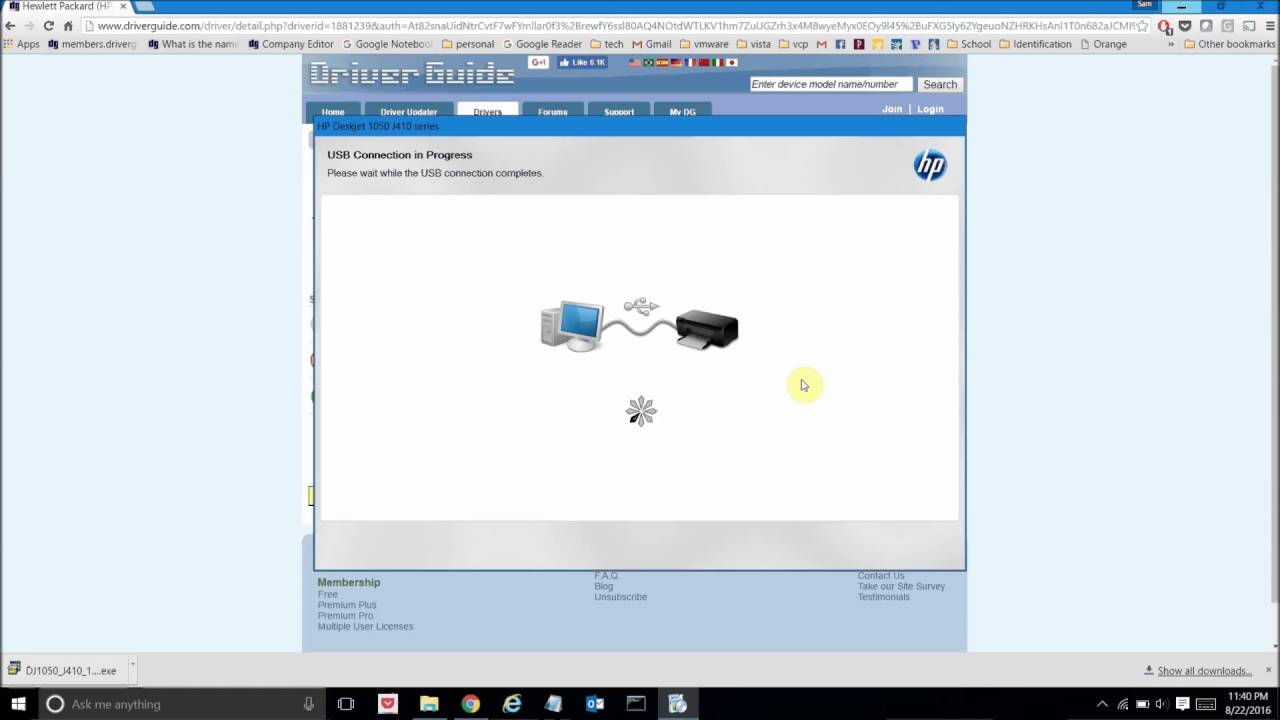Open the Apps bookmarks shortcut
The width and height of the screenshot is (1280, 720).
tap(21, 44)
